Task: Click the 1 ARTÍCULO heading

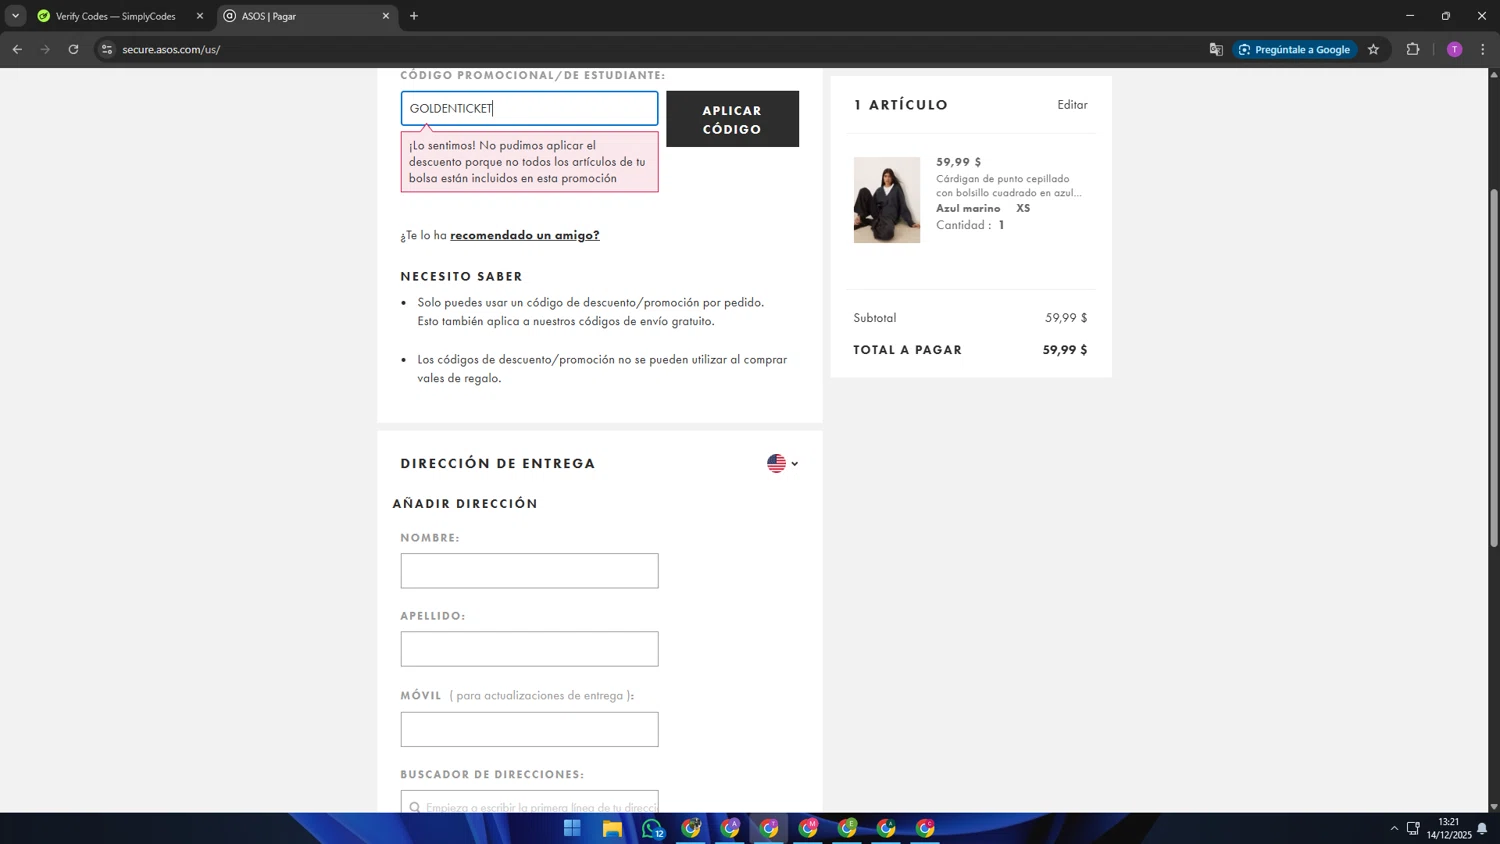Action: [x=901, y=105]
